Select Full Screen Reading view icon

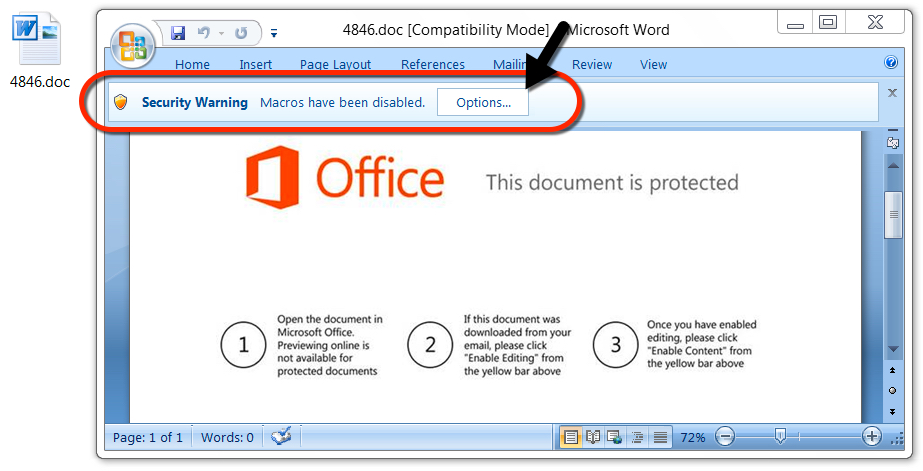[x=593, y=437]
